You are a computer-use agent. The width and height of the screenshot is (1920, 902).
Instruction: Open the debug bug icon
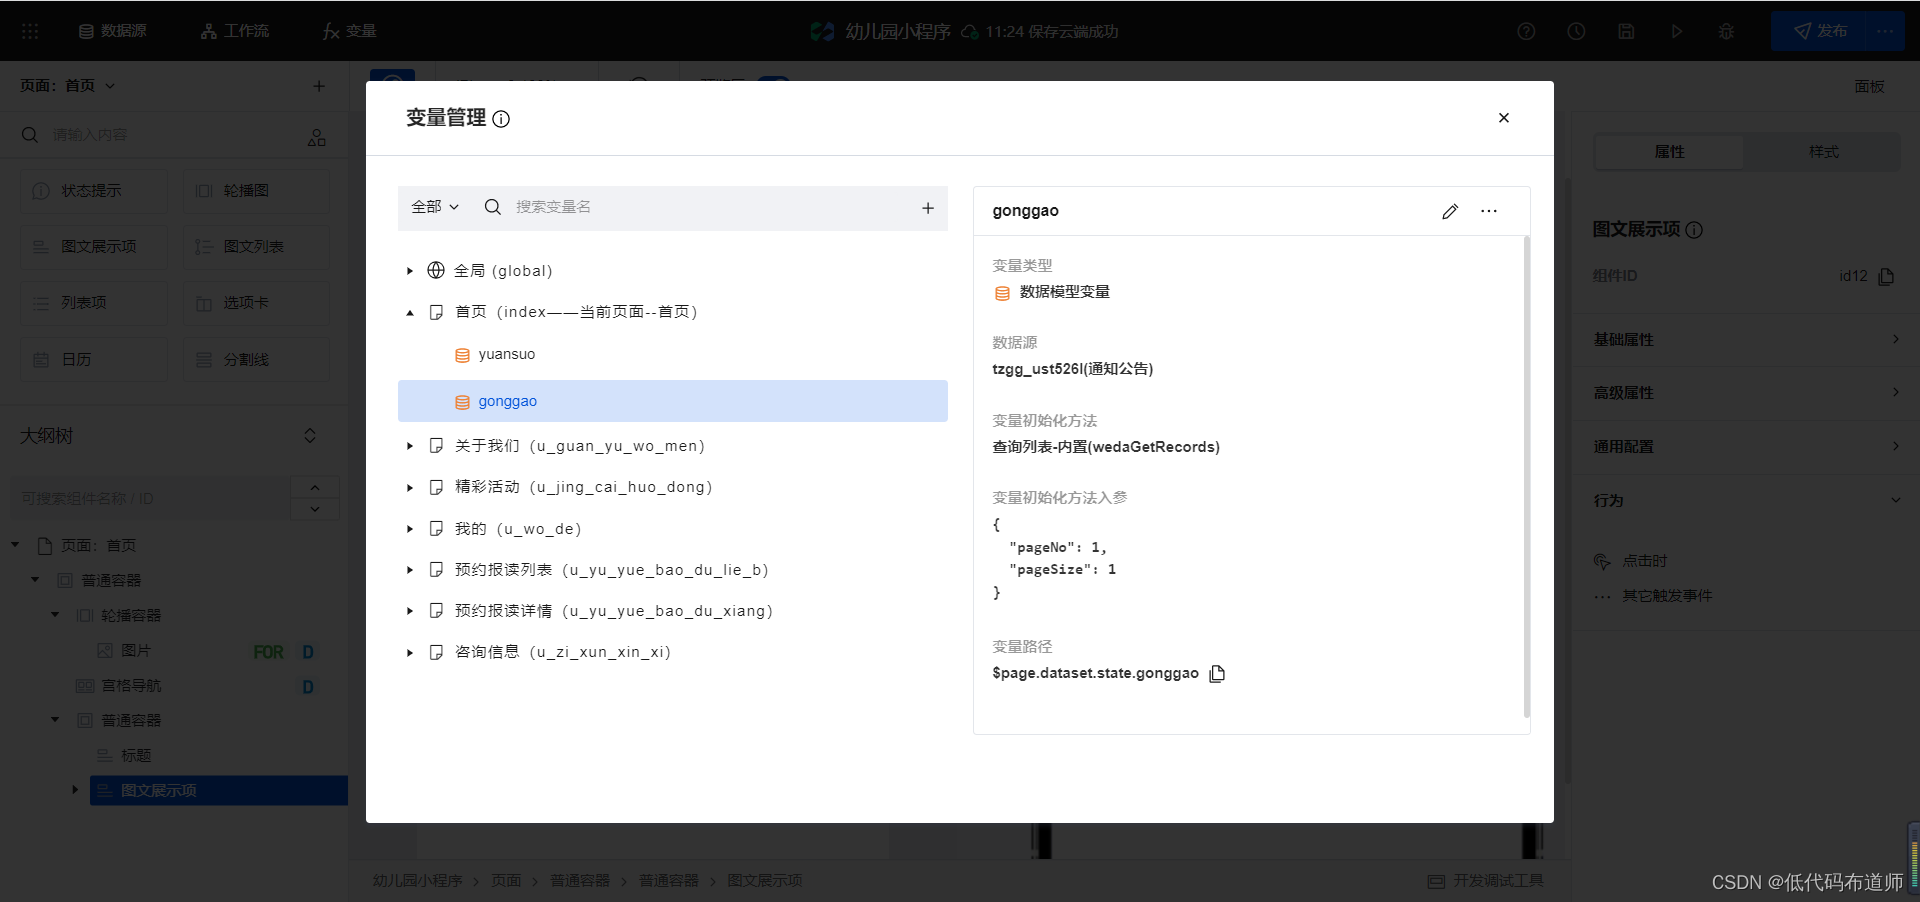click(x=1726, y=31)
